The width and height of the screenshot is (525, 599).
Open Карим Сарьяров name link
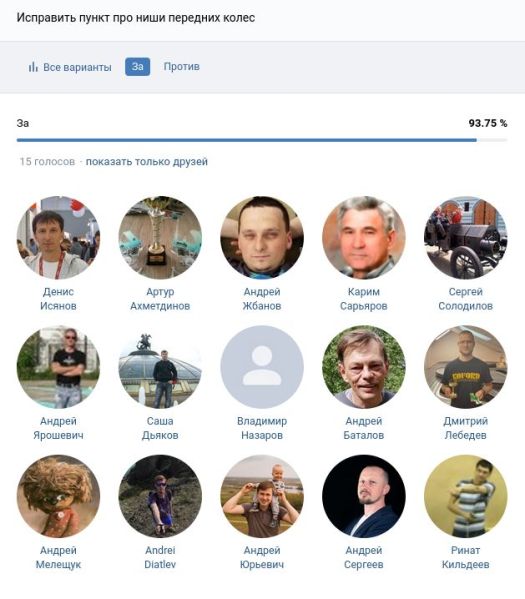coord(364,299)
